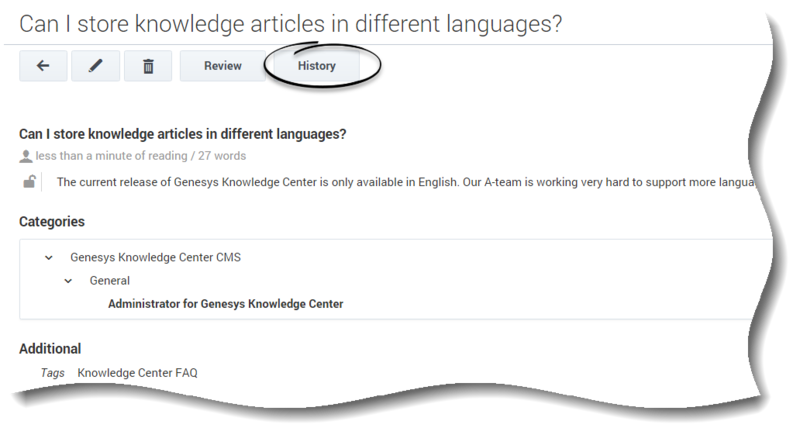This screenshot has height=435, width=800.
Task: Delete the article using the trash icon
Action: coord(148,66)
